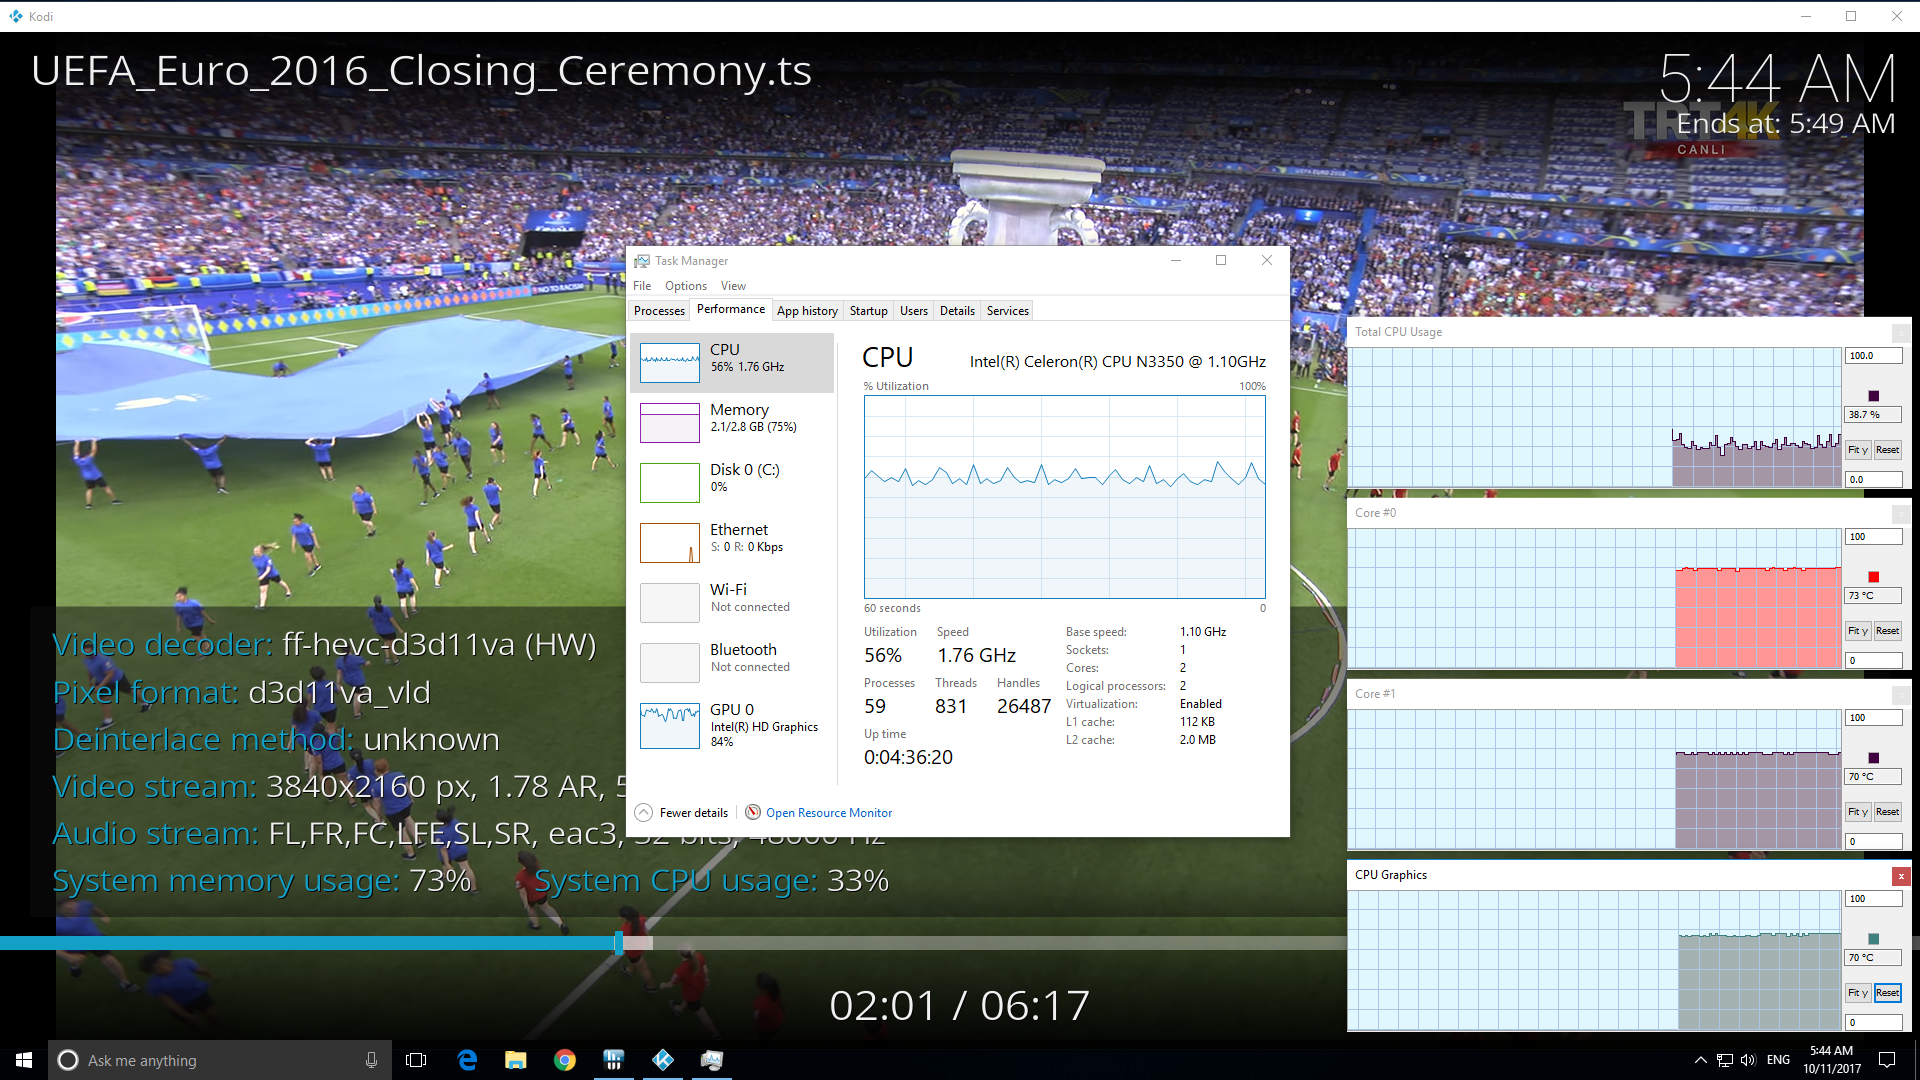Screen dimensions: 1920x1080
Task: Select CPU graph in Task Manager sidebar
Action: click(733, 362)
